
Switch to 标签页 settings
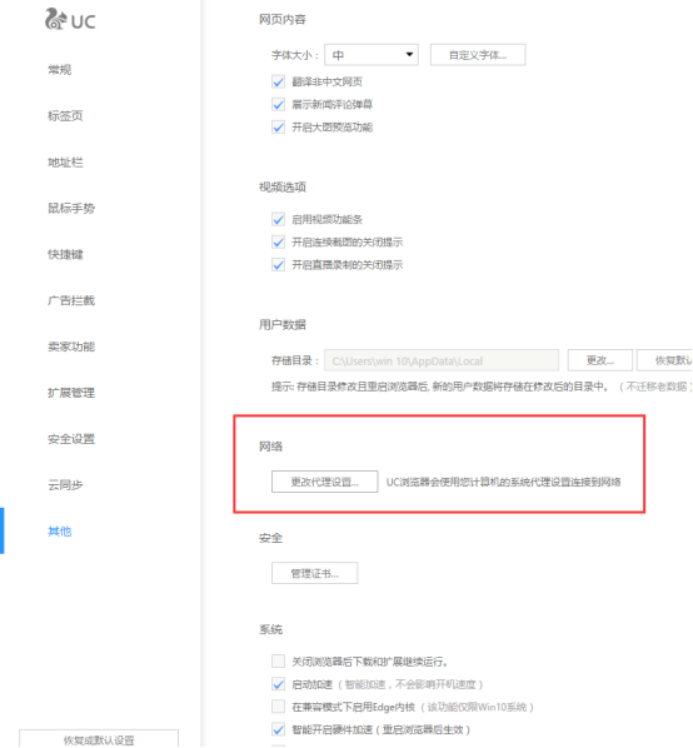65,116
